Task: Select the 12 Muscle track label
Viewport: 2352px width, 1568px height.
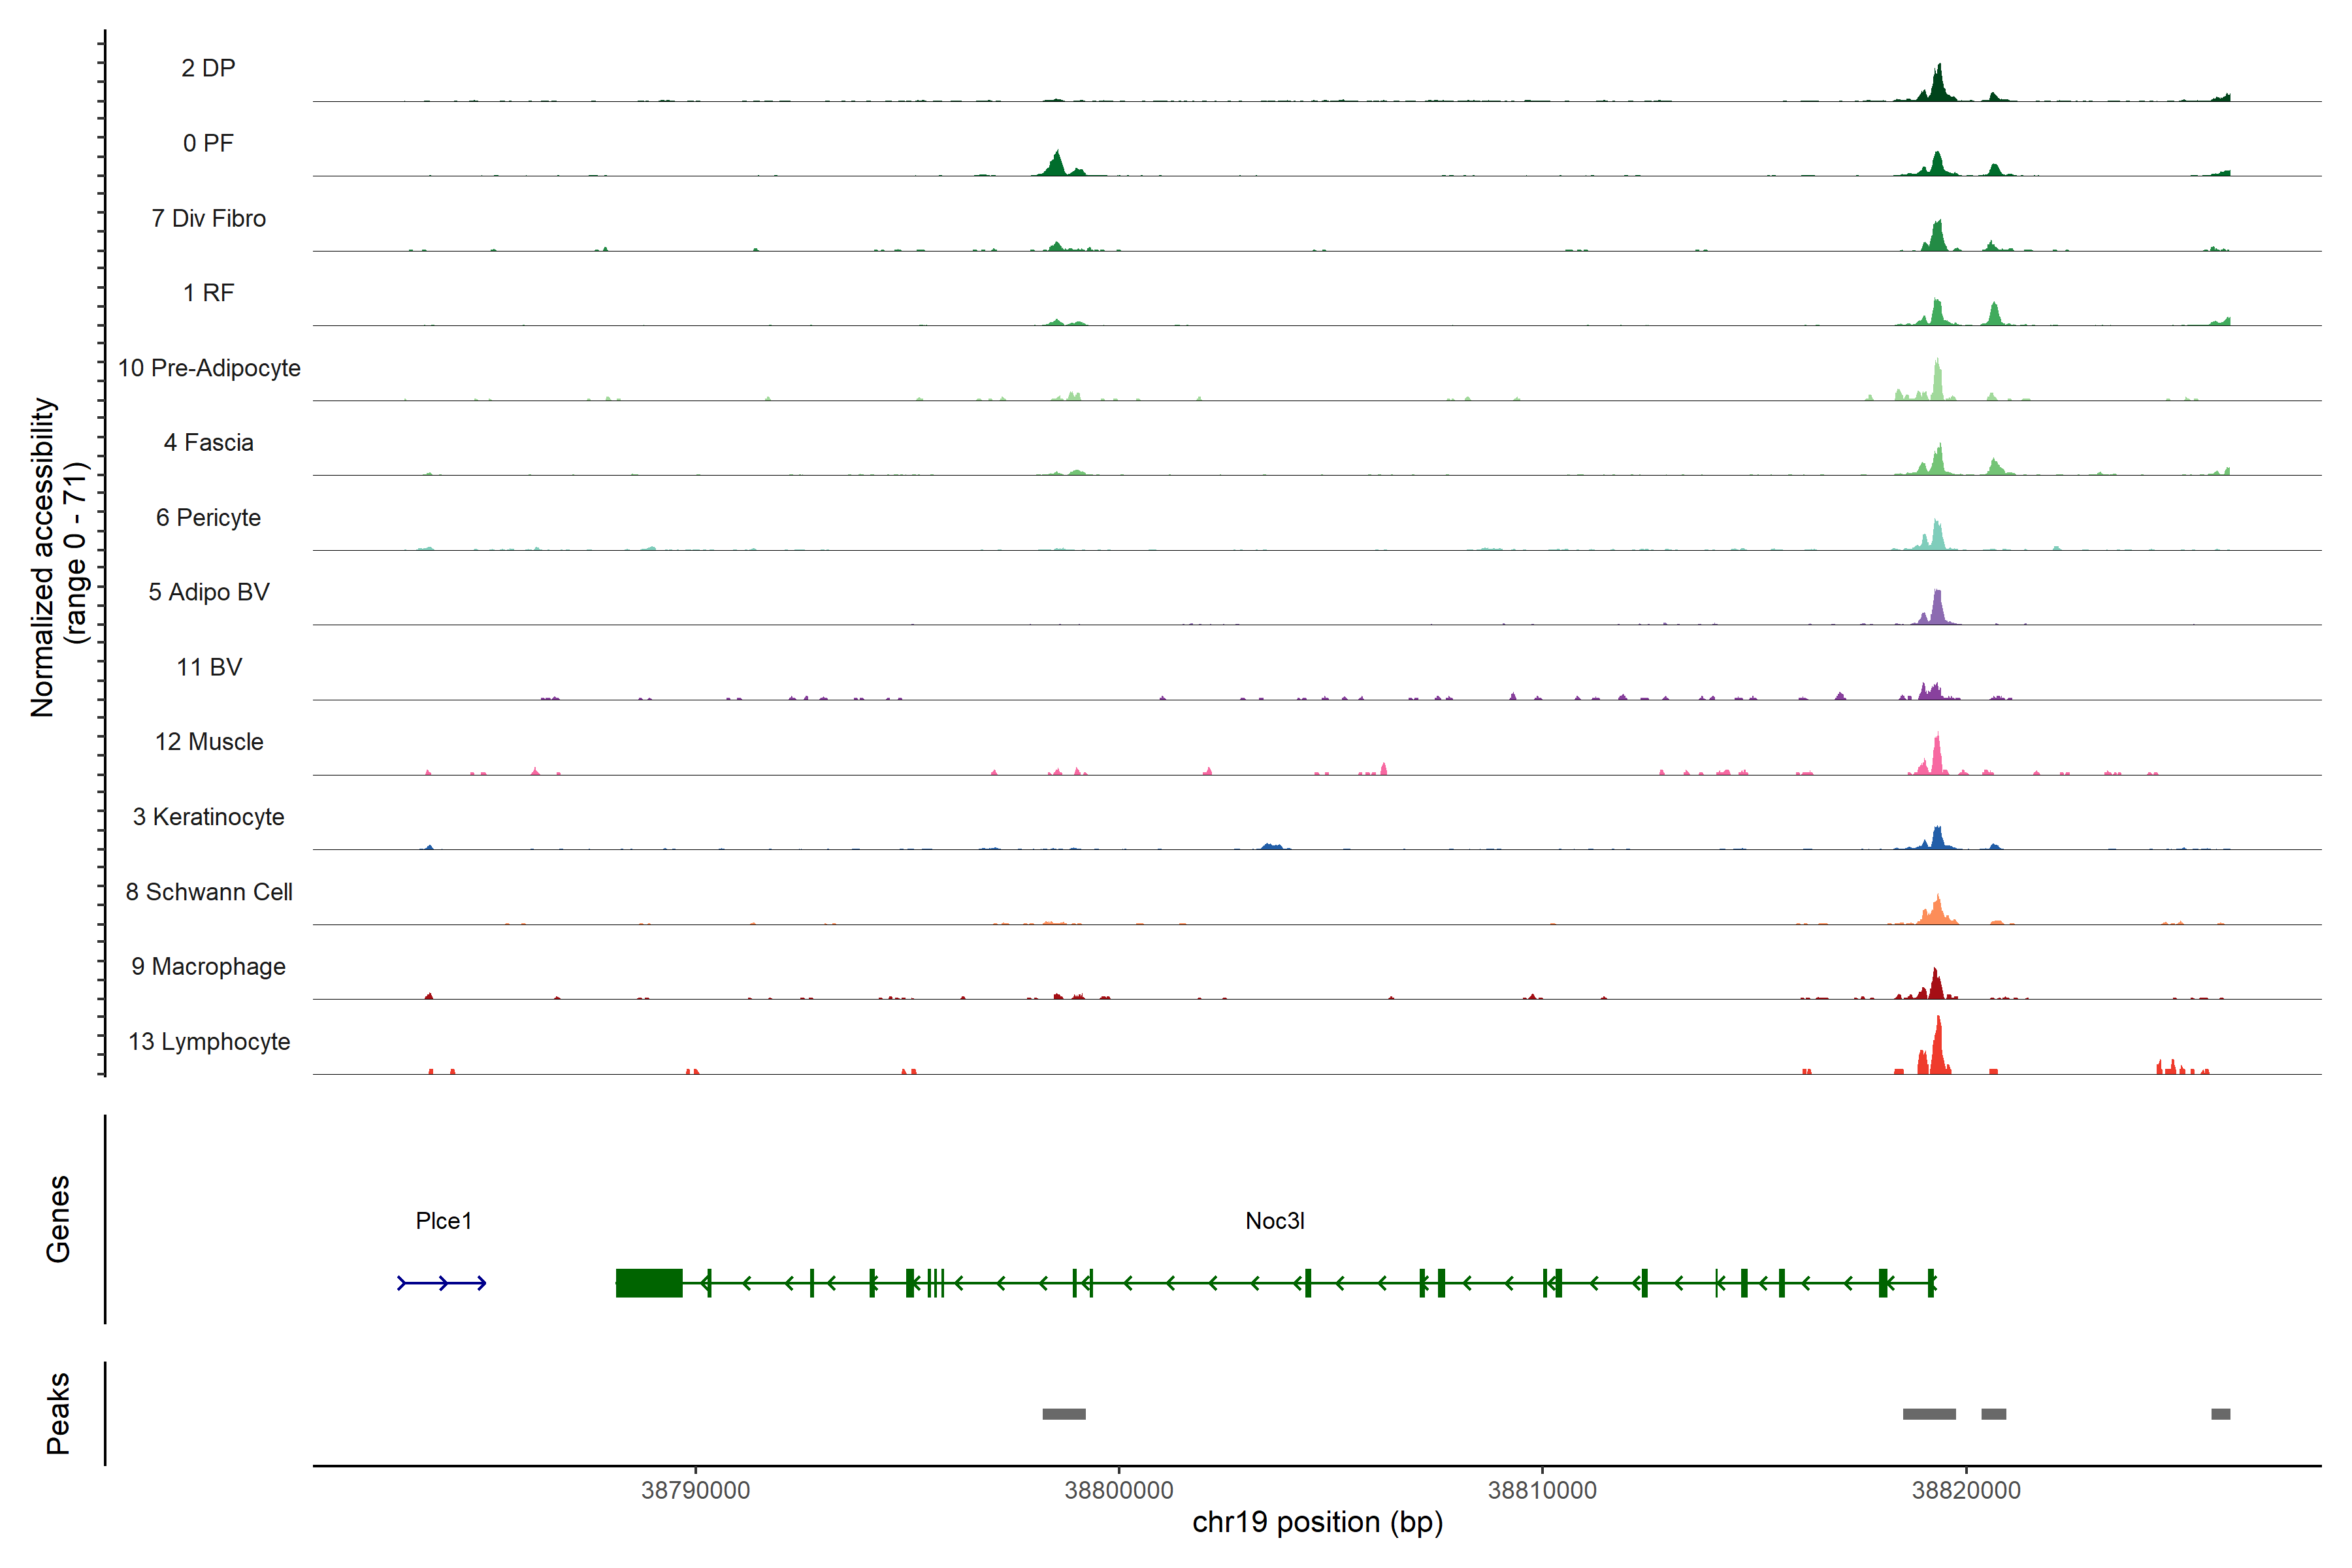Action: click(x=209, y=742)
